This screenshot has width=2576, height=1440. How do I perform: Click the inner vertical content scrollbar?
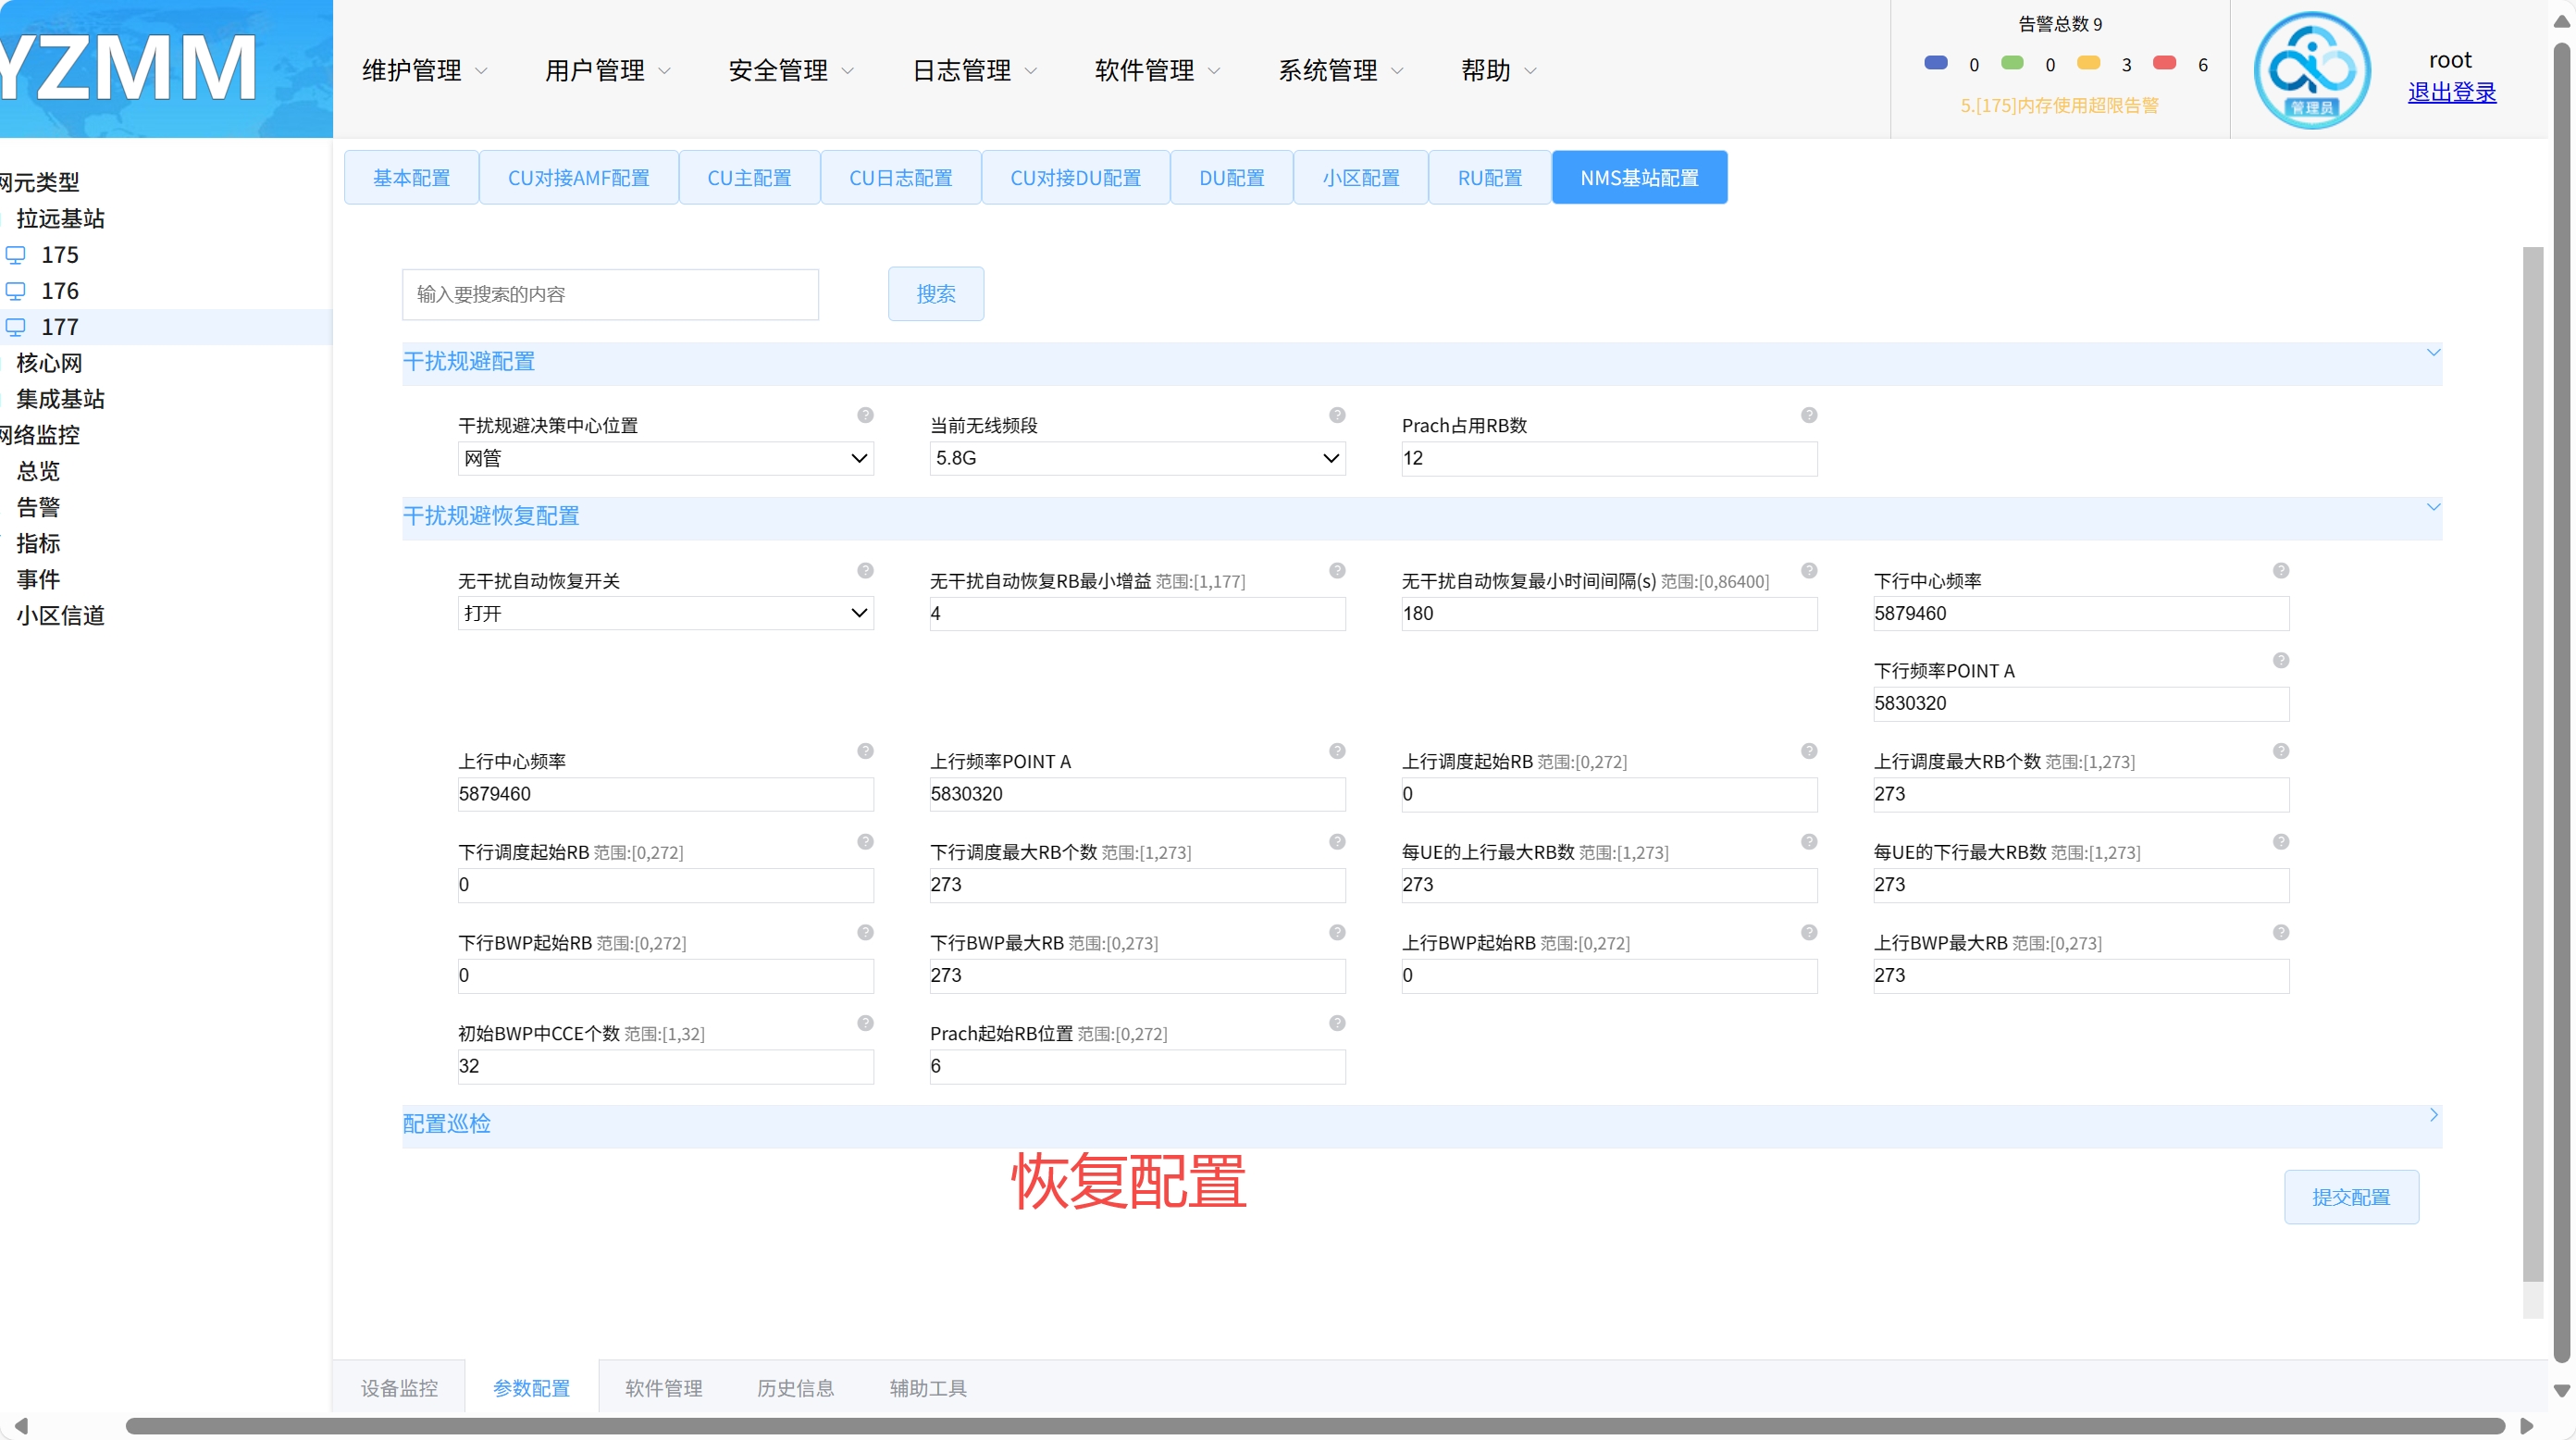pos(2532,765)
